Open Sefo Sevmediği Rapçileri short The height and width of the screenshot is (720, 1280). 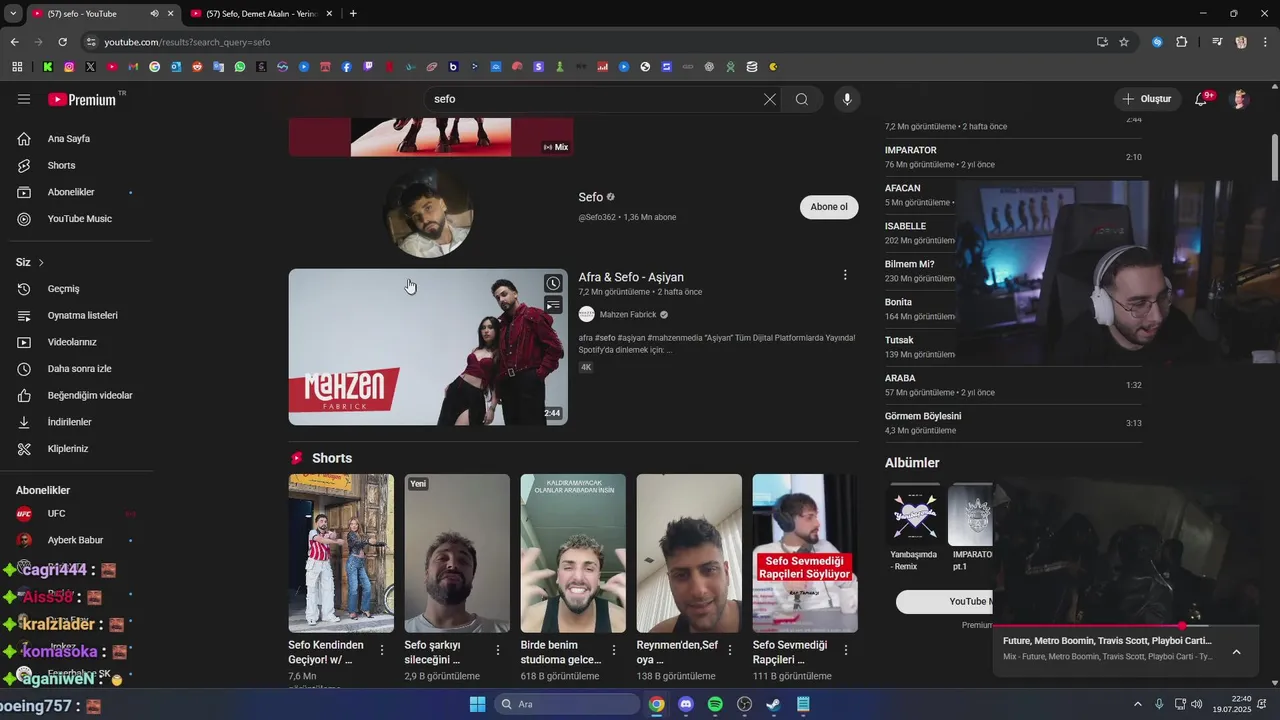805,553
